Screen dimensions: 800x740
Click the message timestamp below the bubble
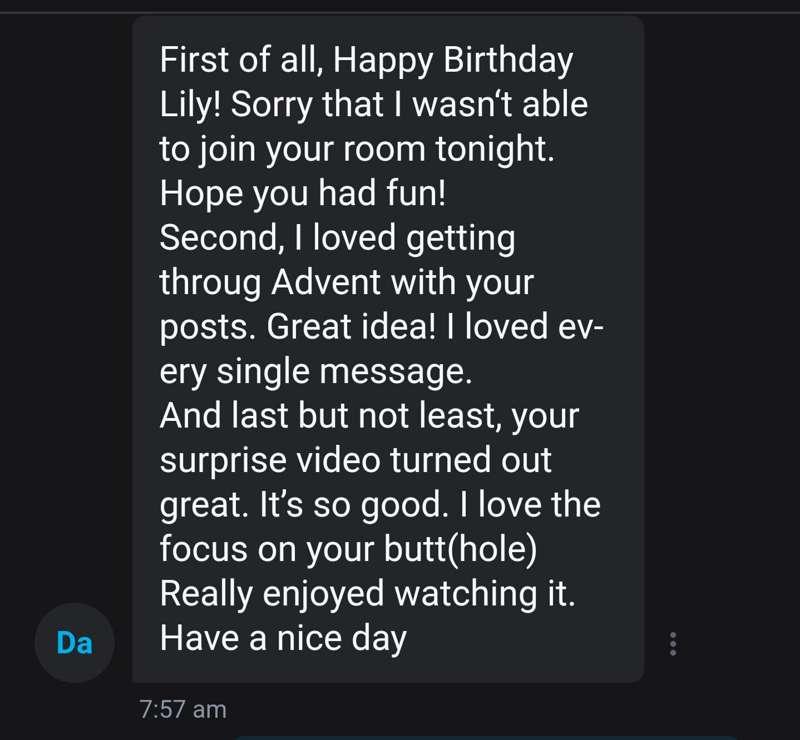(x=182, y=709)
